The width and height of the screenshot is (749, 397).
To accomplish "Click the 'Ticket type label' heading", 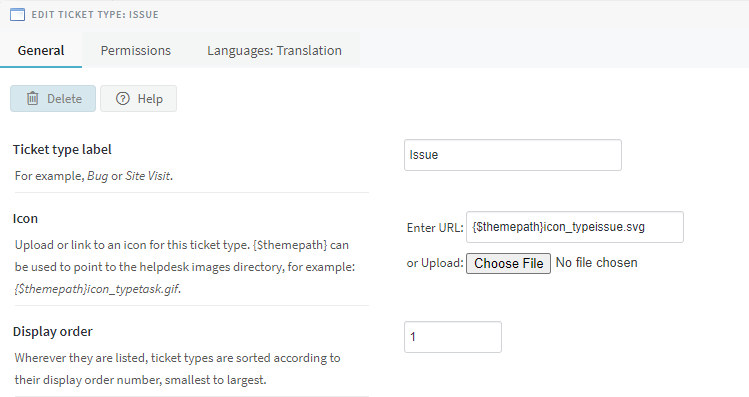I will (x=62, y=150).
